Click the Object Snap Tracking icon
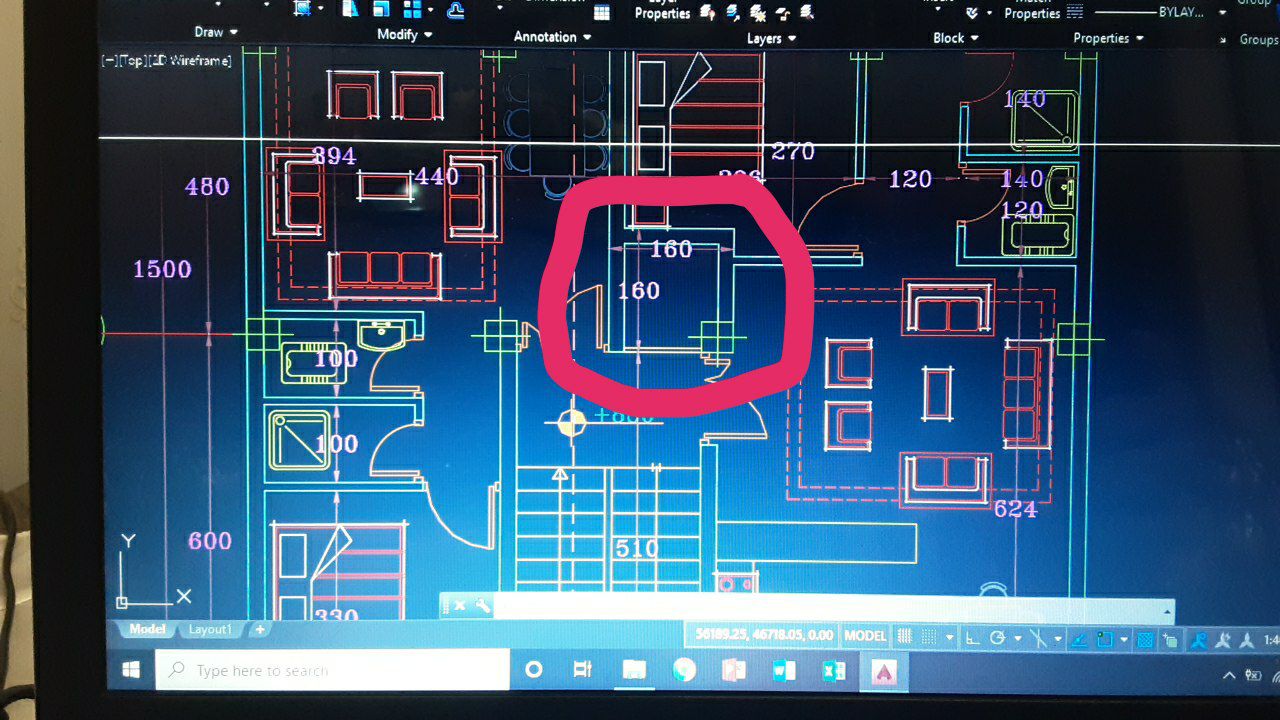 coord(1080,638)
